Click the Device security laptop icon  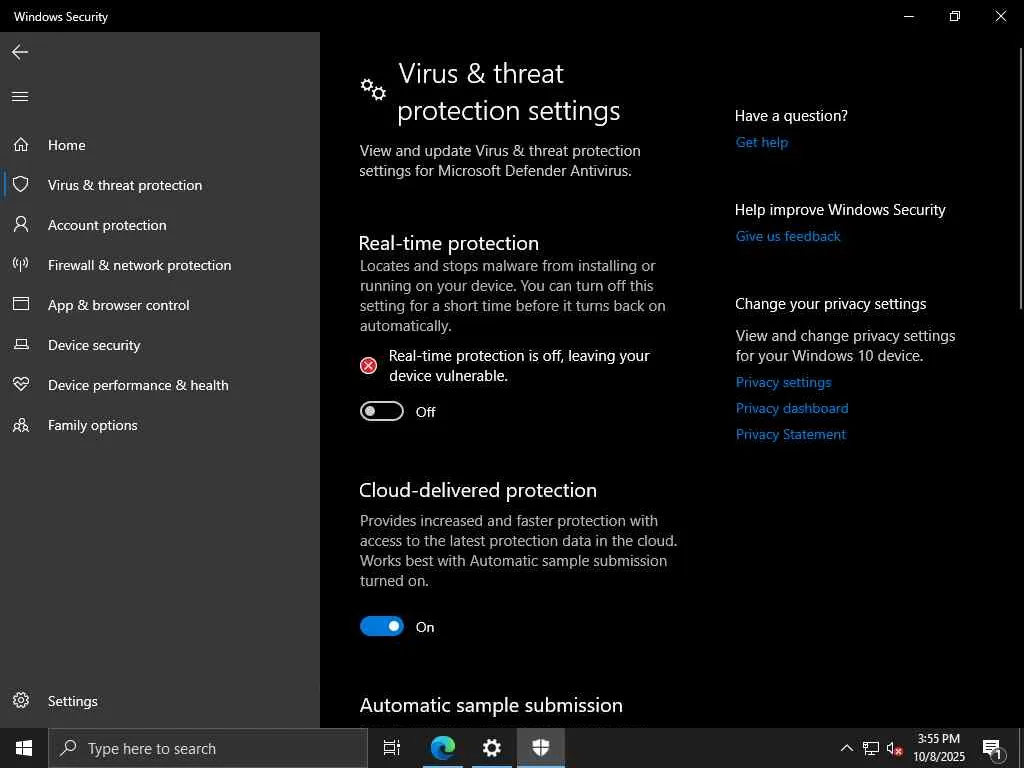tap(20, 345)
